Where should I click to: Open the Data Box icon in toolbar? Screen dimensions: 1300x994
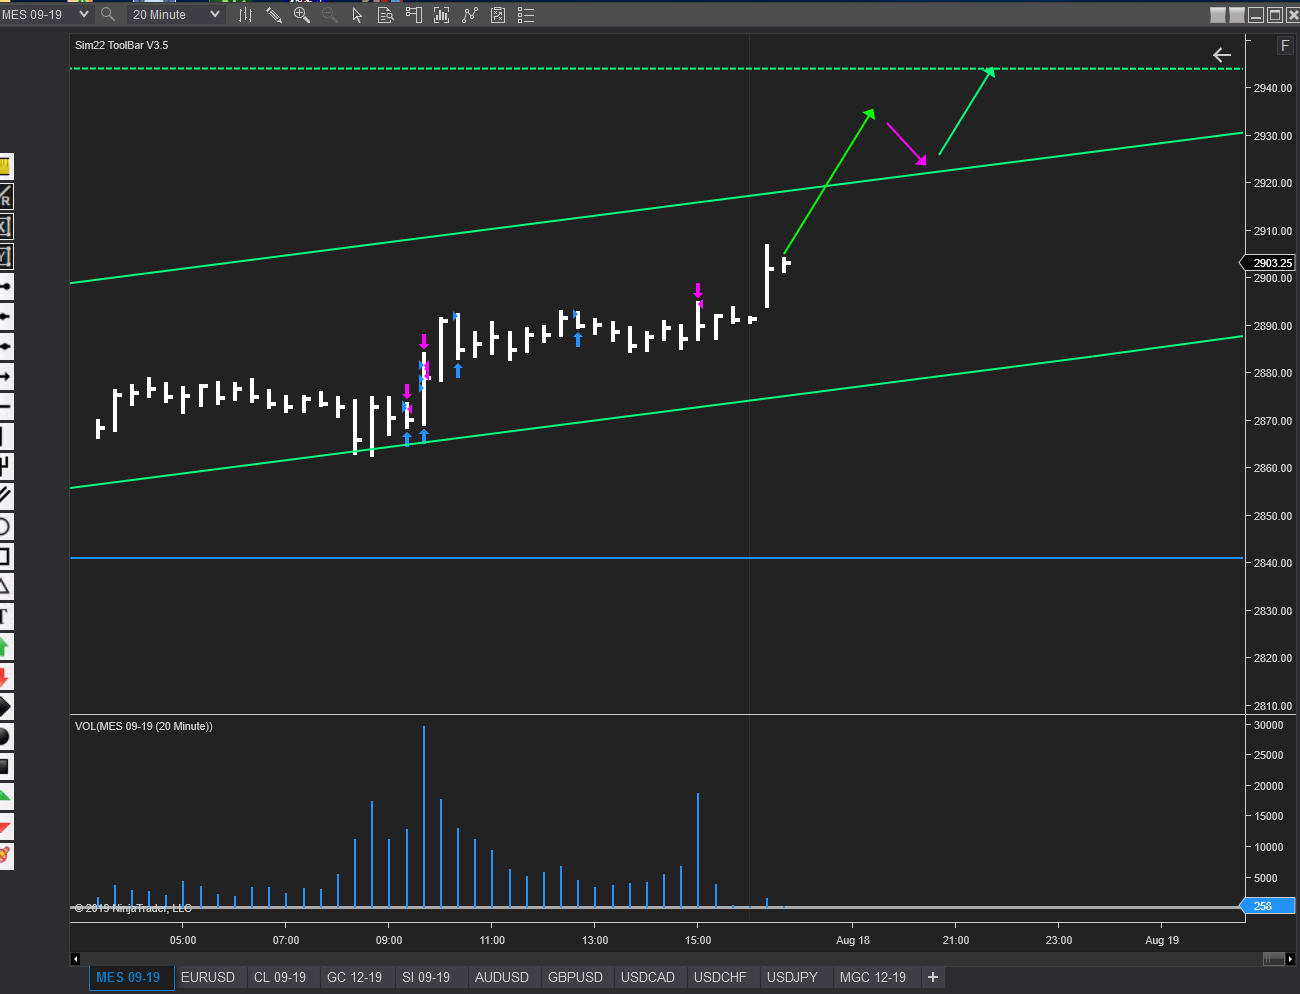[385, 15]
